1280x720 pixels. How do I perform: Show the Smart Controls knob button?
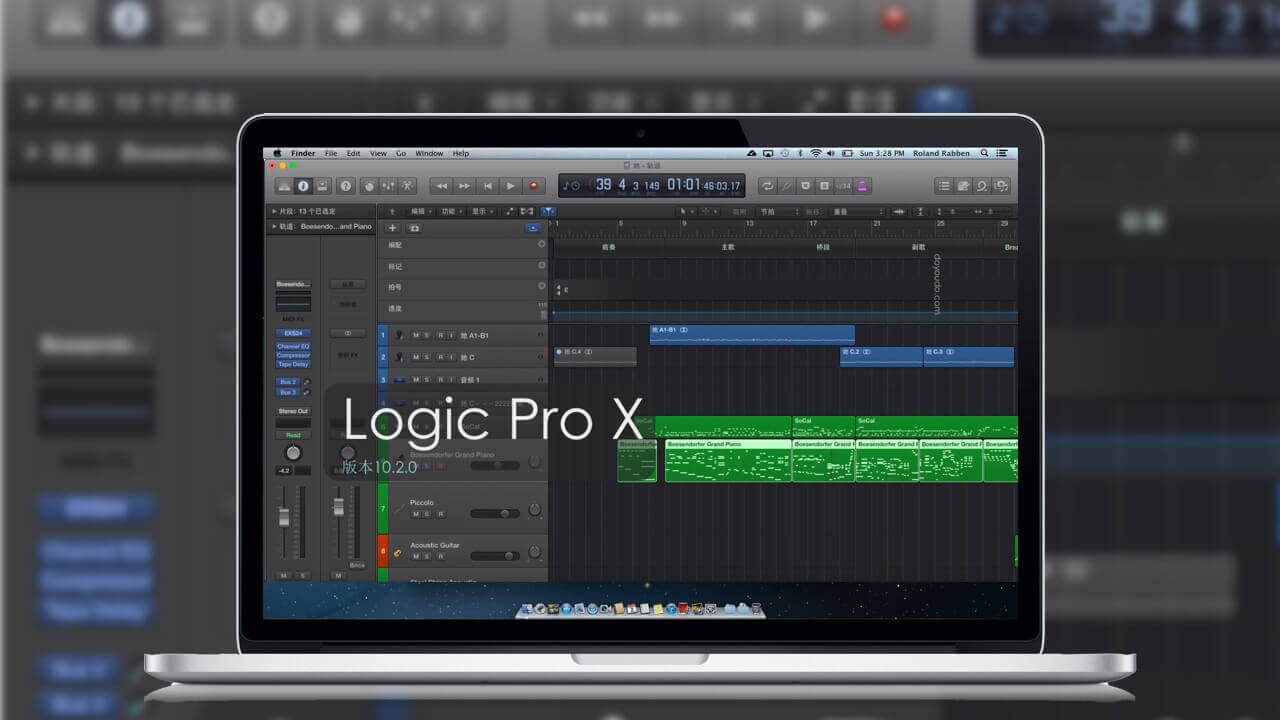(369, 186)
